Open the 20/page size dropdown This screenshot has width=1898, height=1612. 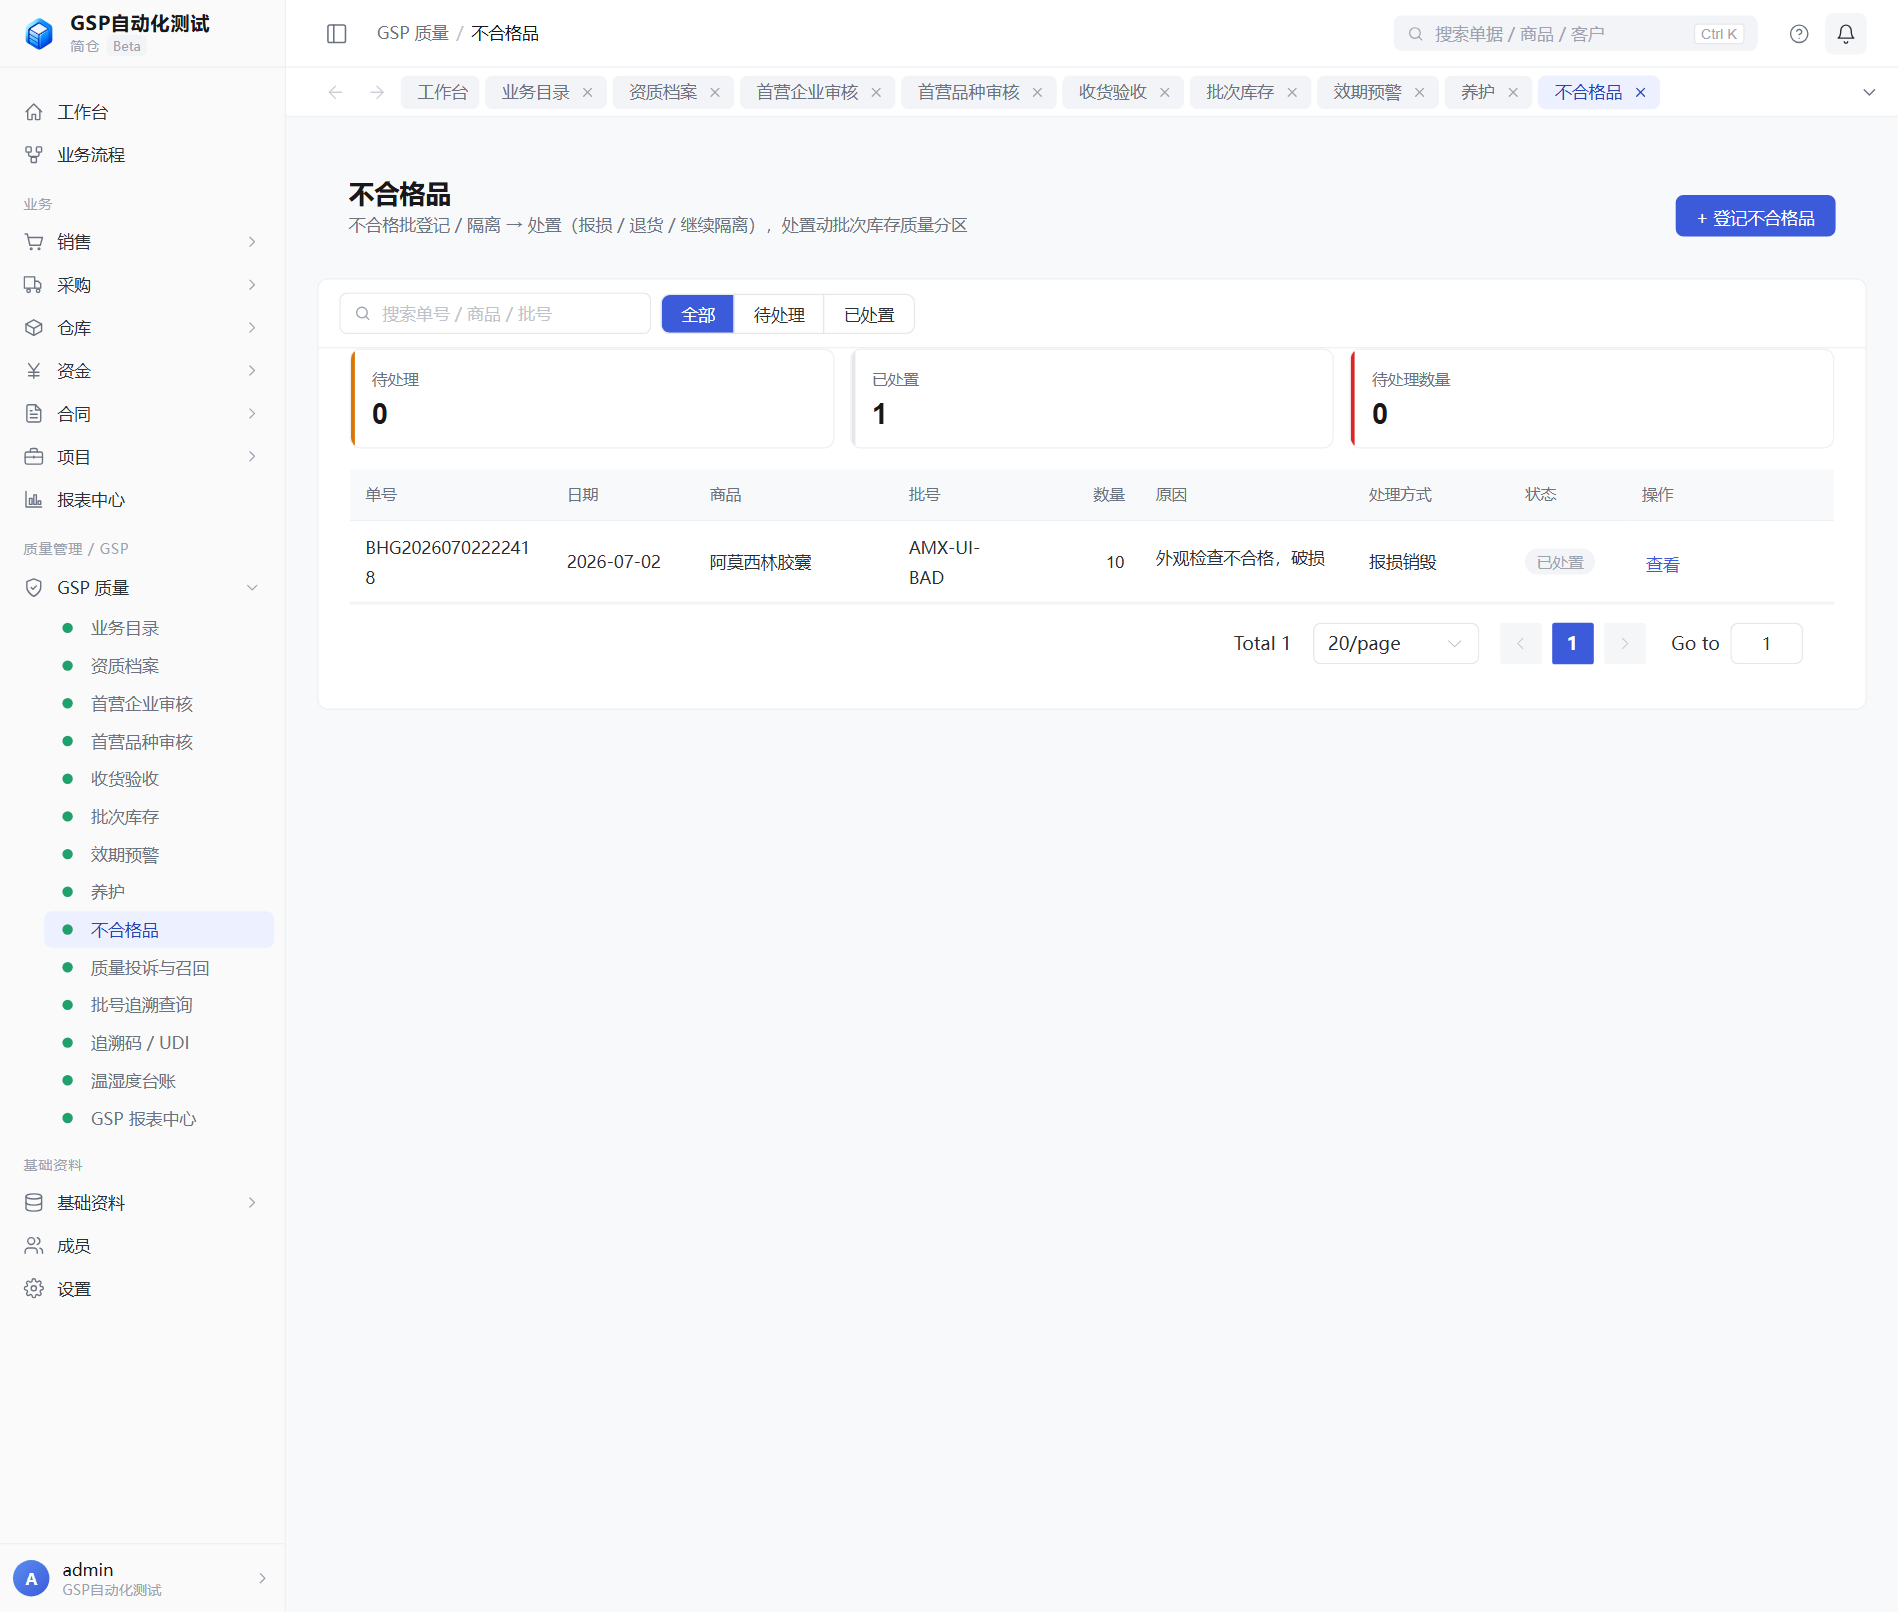pyautogui.click(x=1395, y=644)
